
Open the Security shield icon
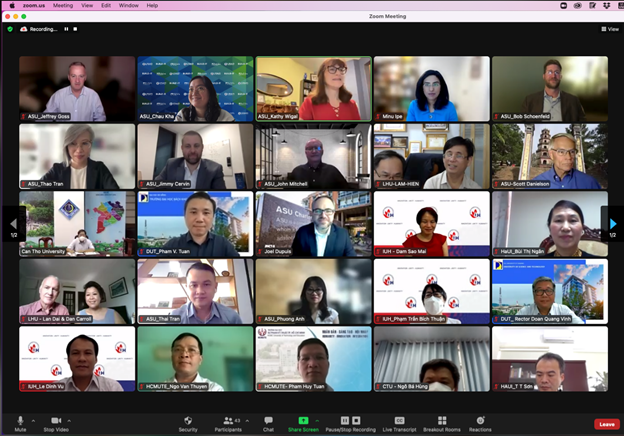click(x=188, y=420)
